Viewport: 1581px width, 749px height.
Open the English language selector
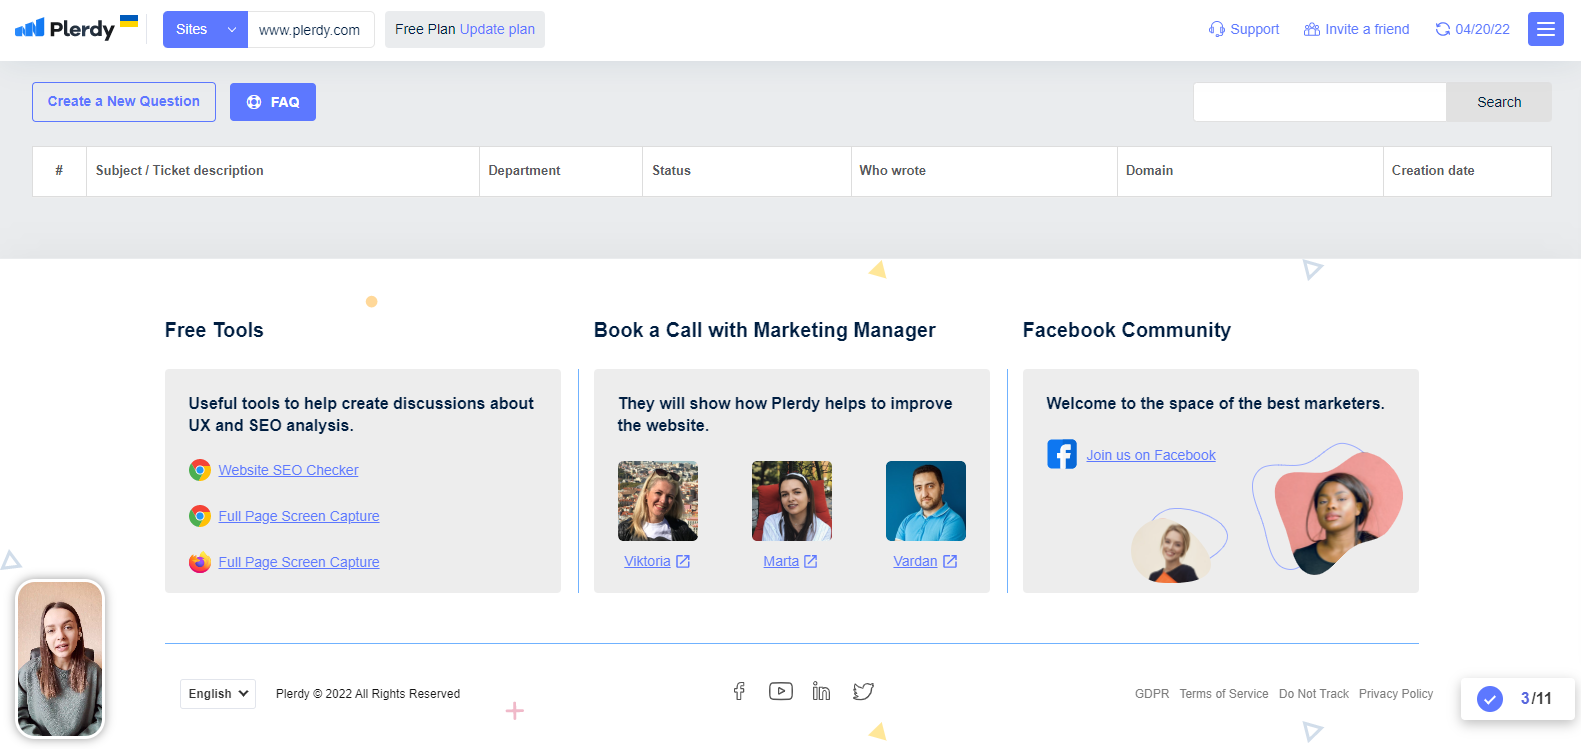(x=218, y=693)
